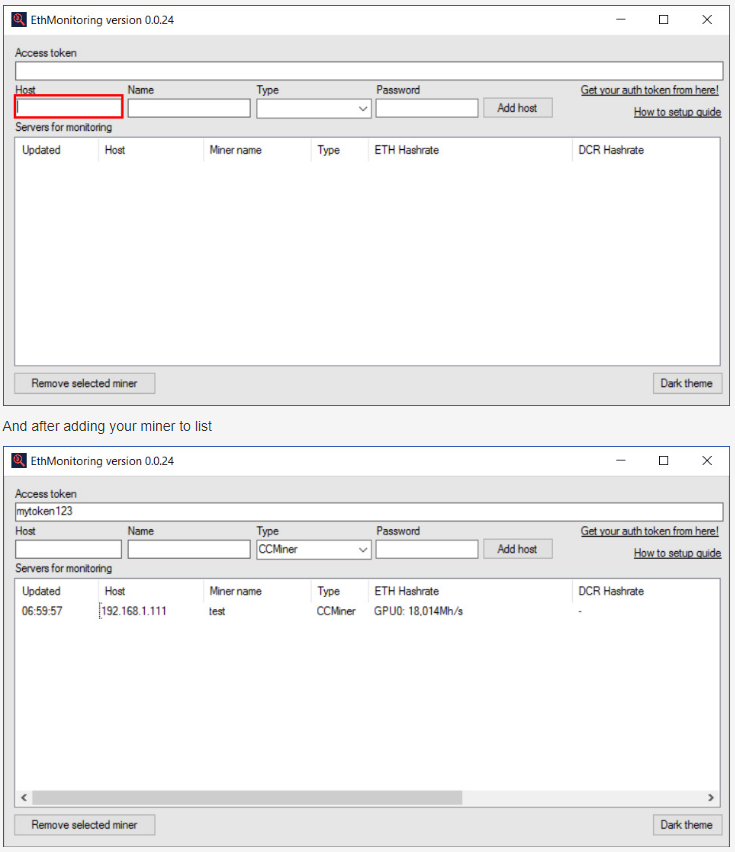The image size is (735, 852).
Task: Open the Type dropdown showing CCMiner
Action: click(314, 549)
